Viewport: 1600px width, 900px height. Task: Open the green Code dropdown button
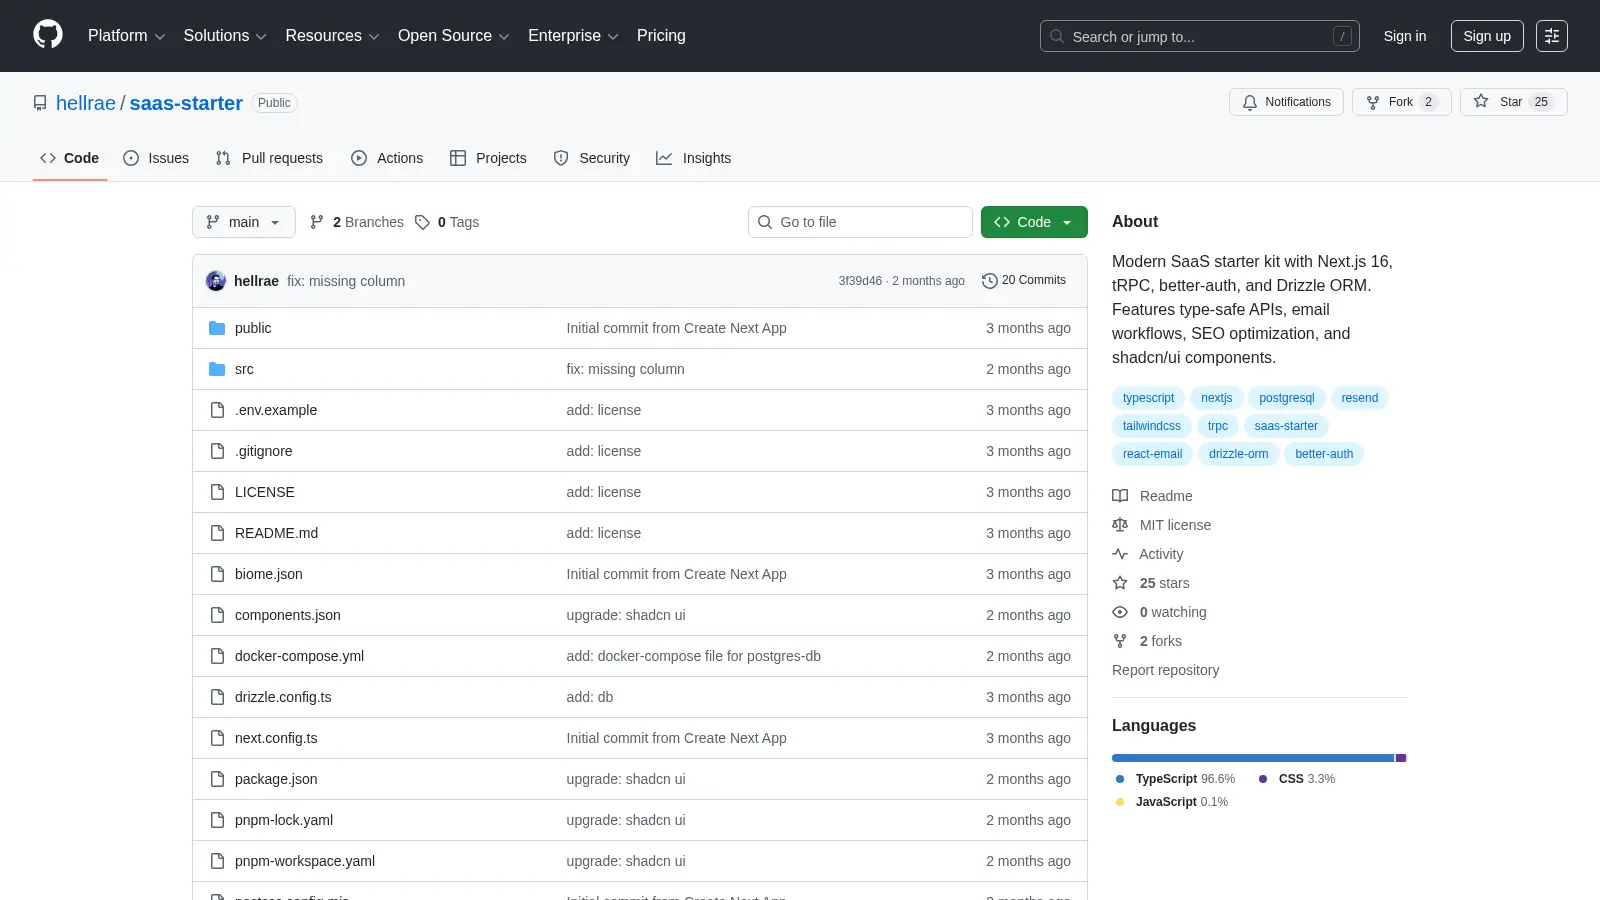coord(1034,222)
